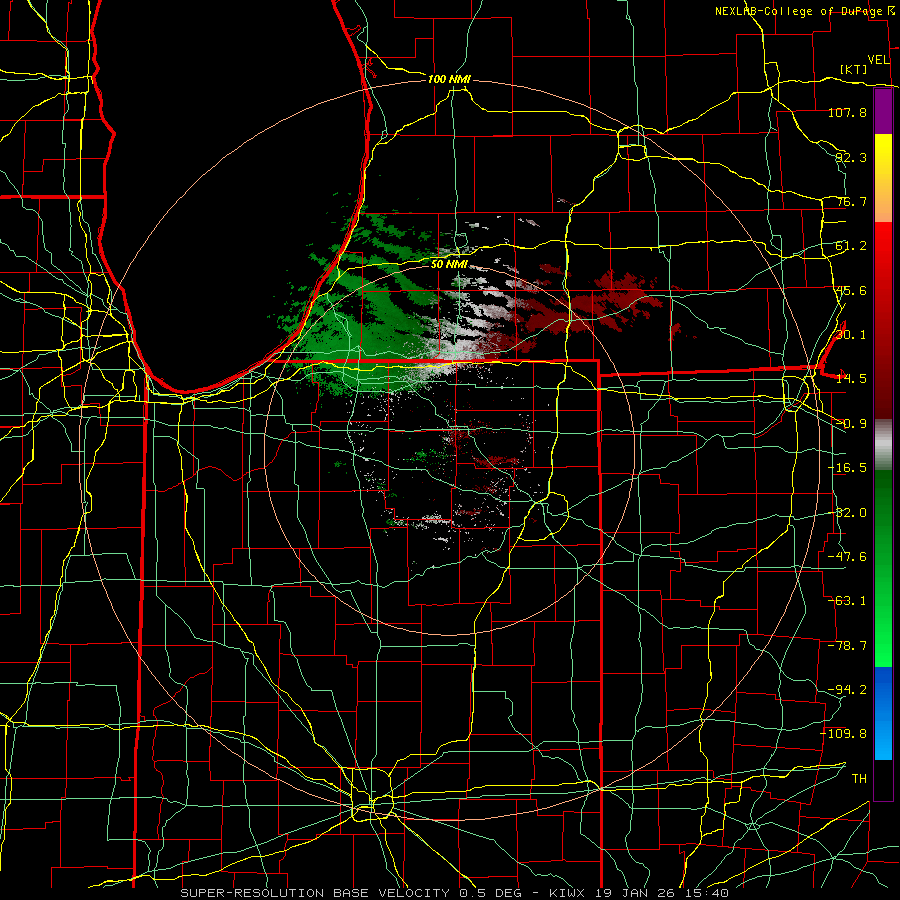Select the -0.9 legend value

[x=851, y=424]
